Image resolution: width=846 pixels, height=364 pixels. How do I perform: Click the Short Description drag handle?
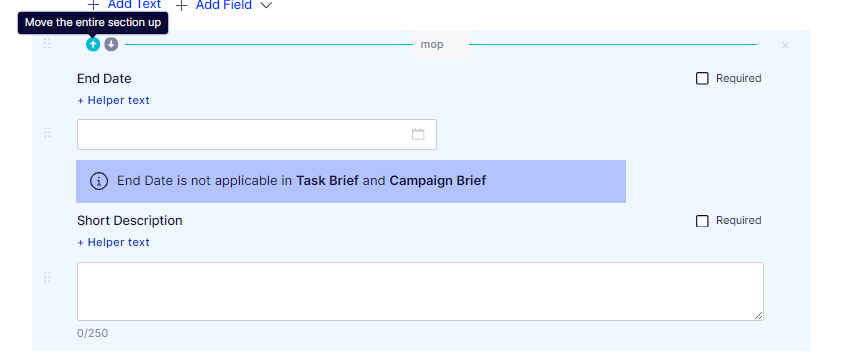(x=47, y=278)
